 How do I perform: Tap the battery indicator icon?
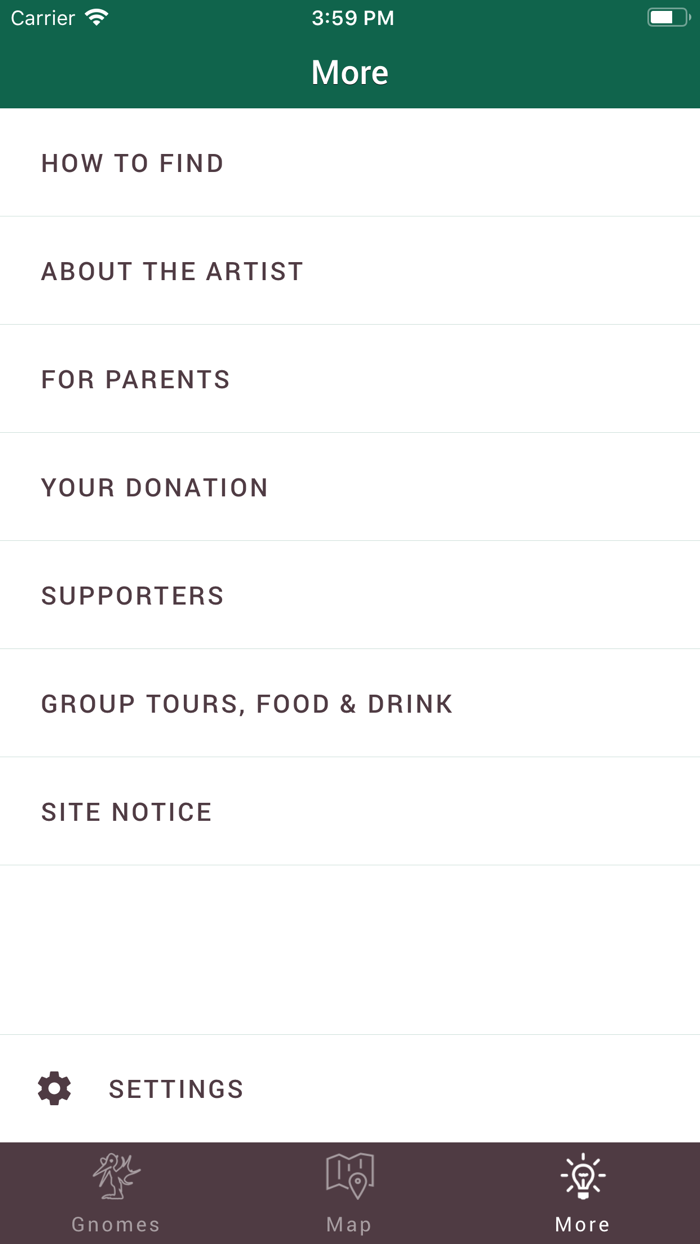point(667,18)
